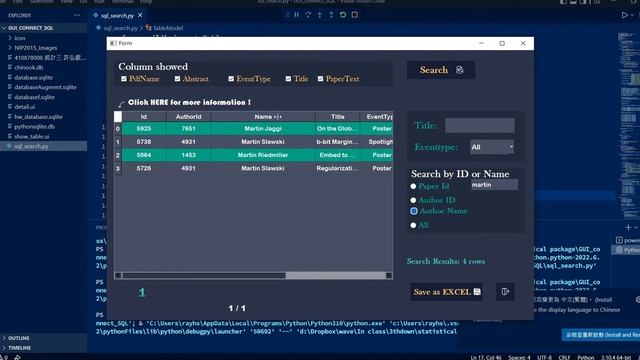Restart the debugging session
Image resolution: width=640 pixels, height=360 pixels.
(343, 15)
